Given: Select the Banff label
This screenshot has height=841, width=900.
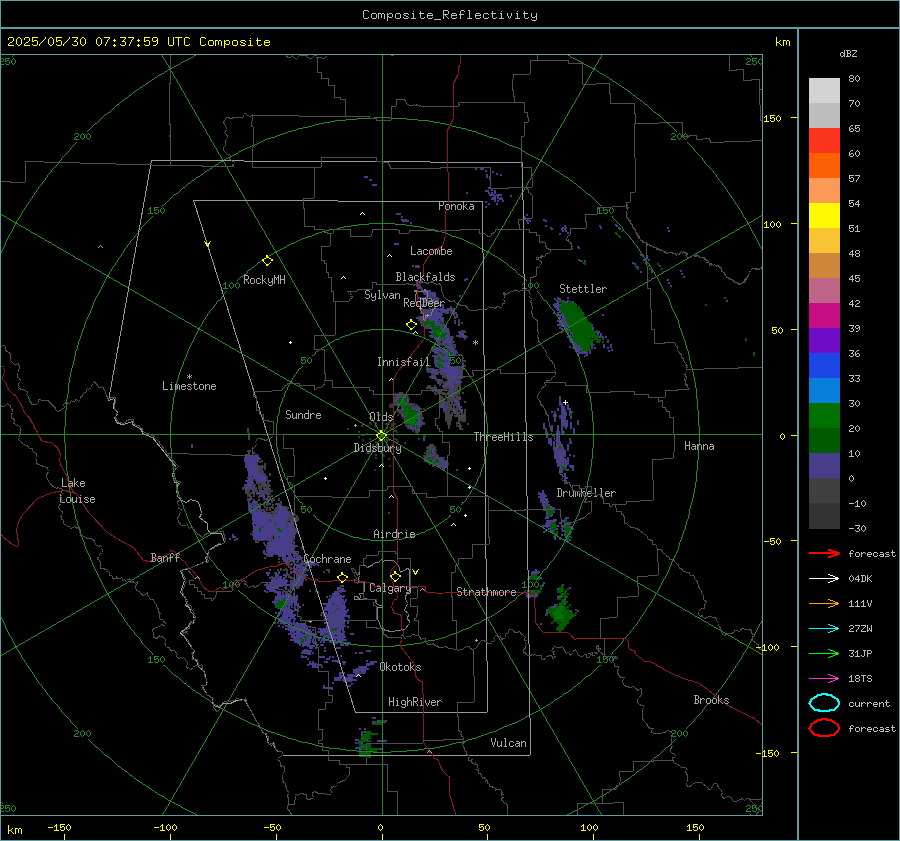Looking at the screenshot, I should pyautogui.click(x=165, y=557).
